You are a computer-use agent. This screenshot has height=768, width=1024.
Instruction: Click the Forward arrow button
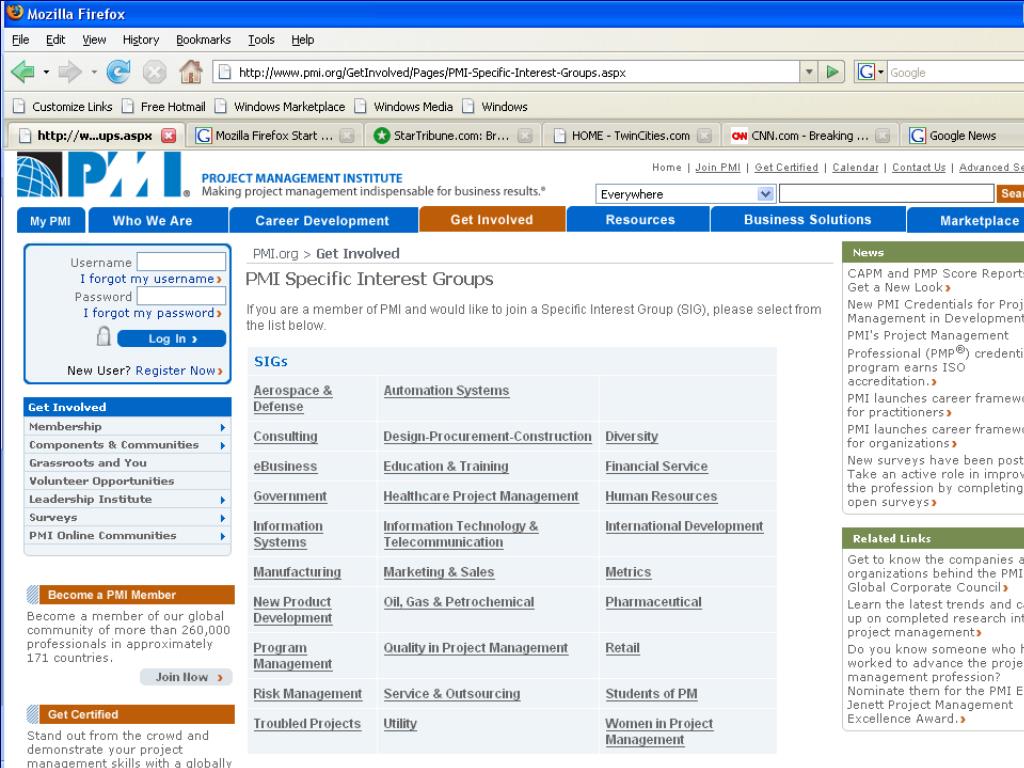pyautogui.click(x=69, y=72)
